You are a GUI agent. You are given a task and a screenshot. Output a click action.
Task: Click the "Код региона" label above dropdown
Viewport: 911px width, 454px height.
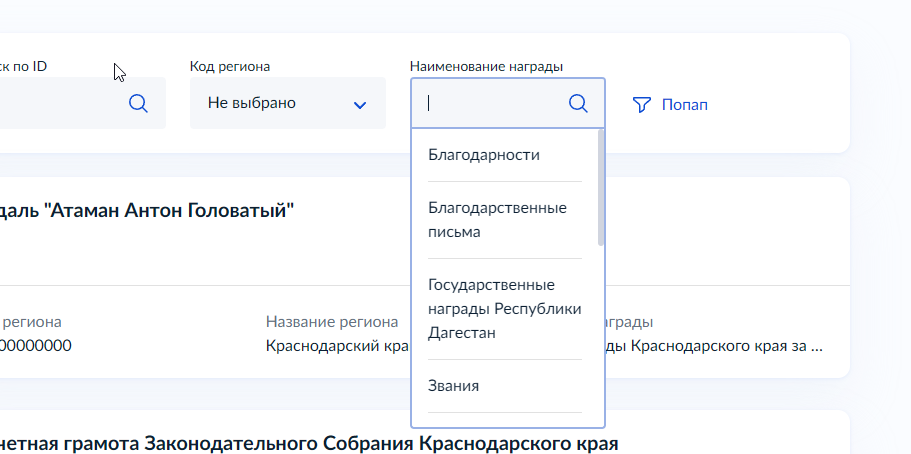[x=230, y=66]
